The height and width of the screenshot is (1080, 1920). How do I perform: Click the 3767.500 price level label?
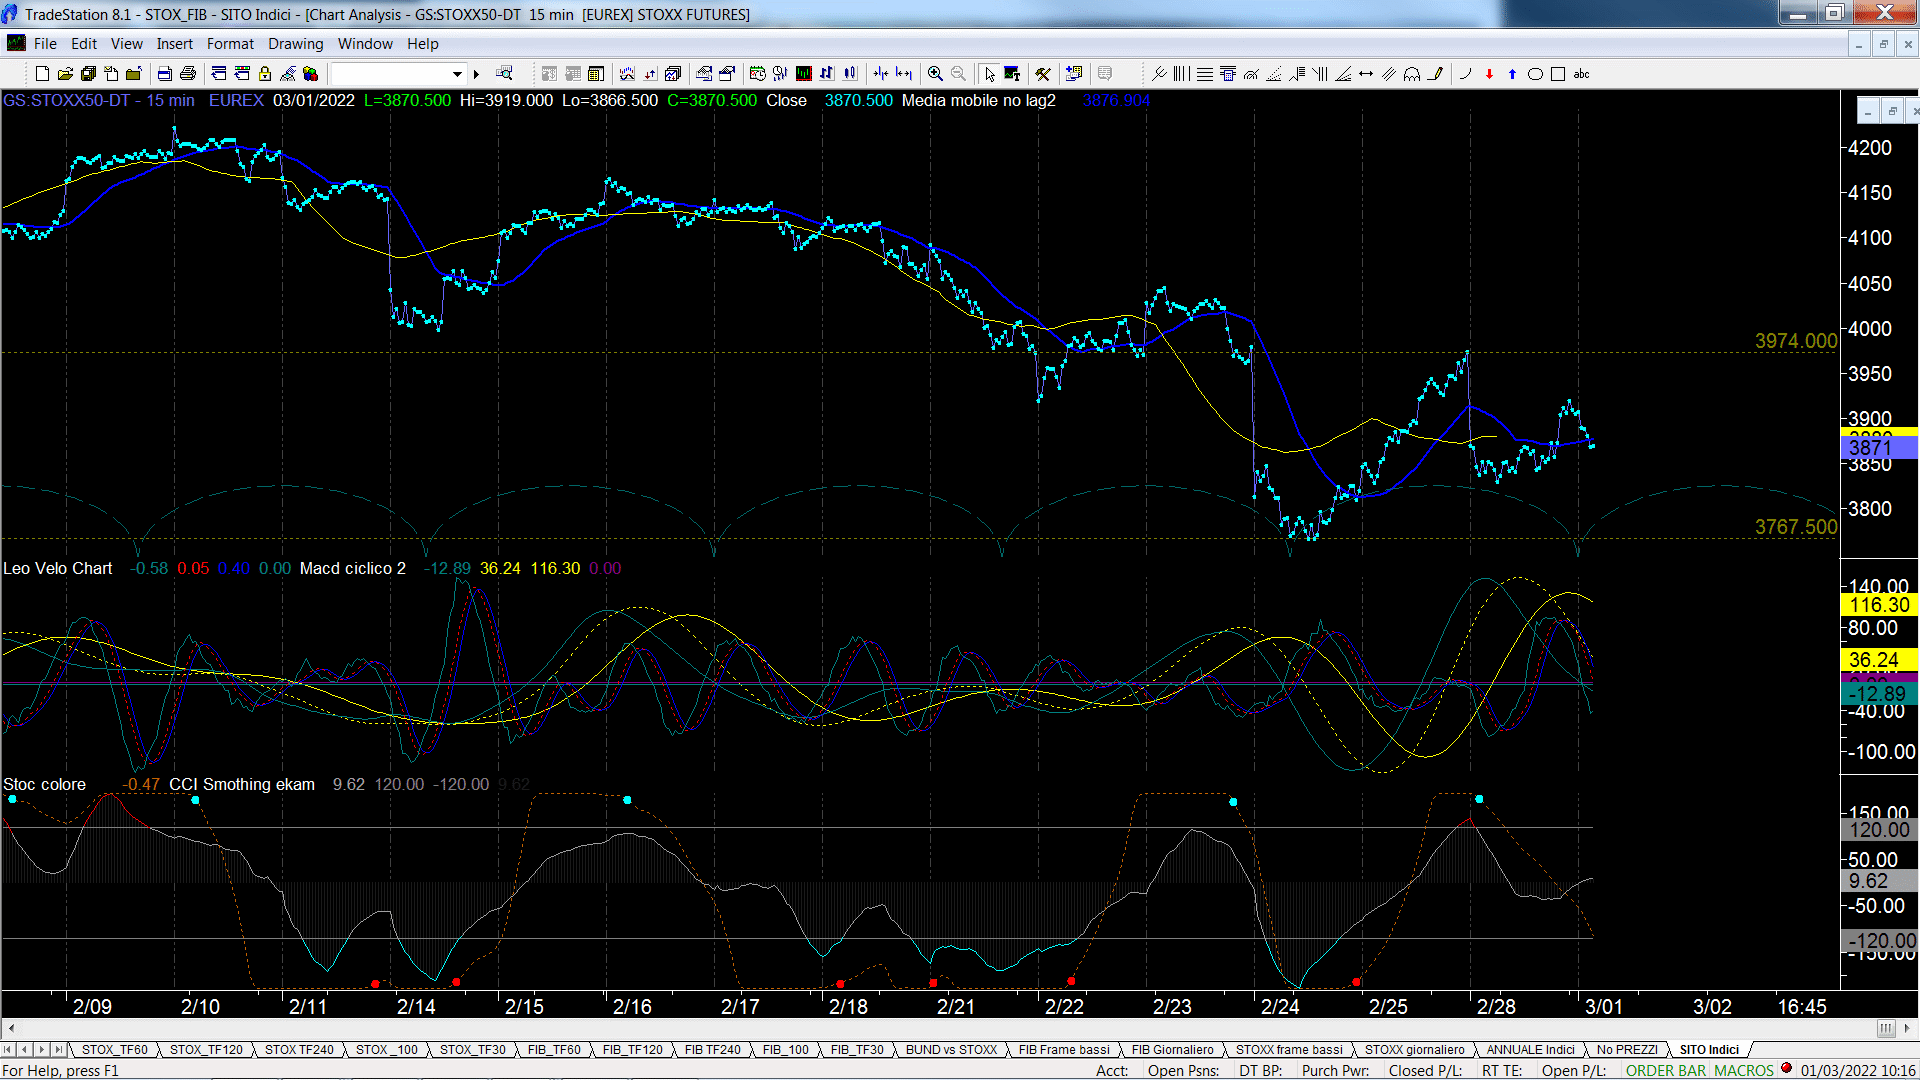click(x=1796, y=527)
